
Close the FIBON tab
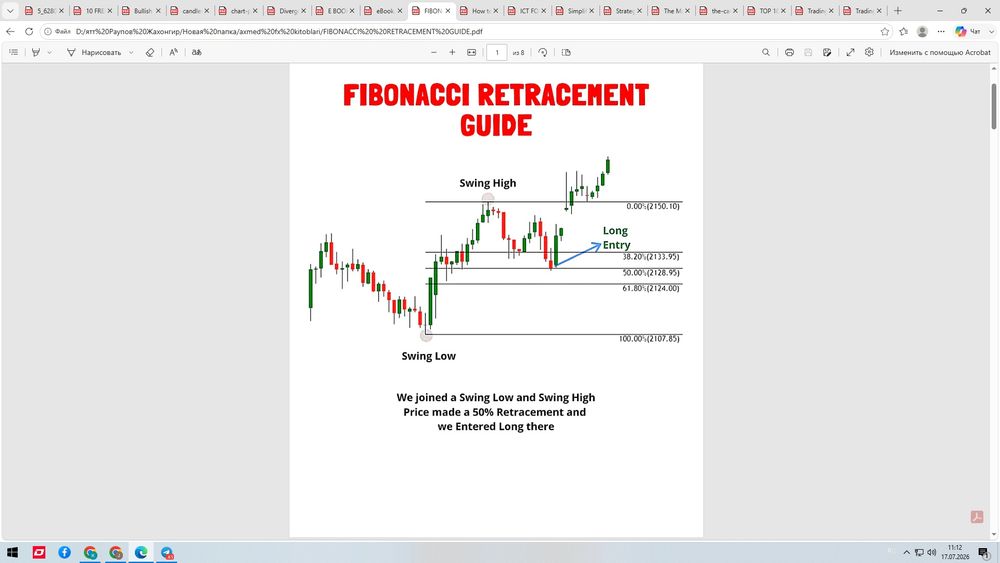click(448, 11)
